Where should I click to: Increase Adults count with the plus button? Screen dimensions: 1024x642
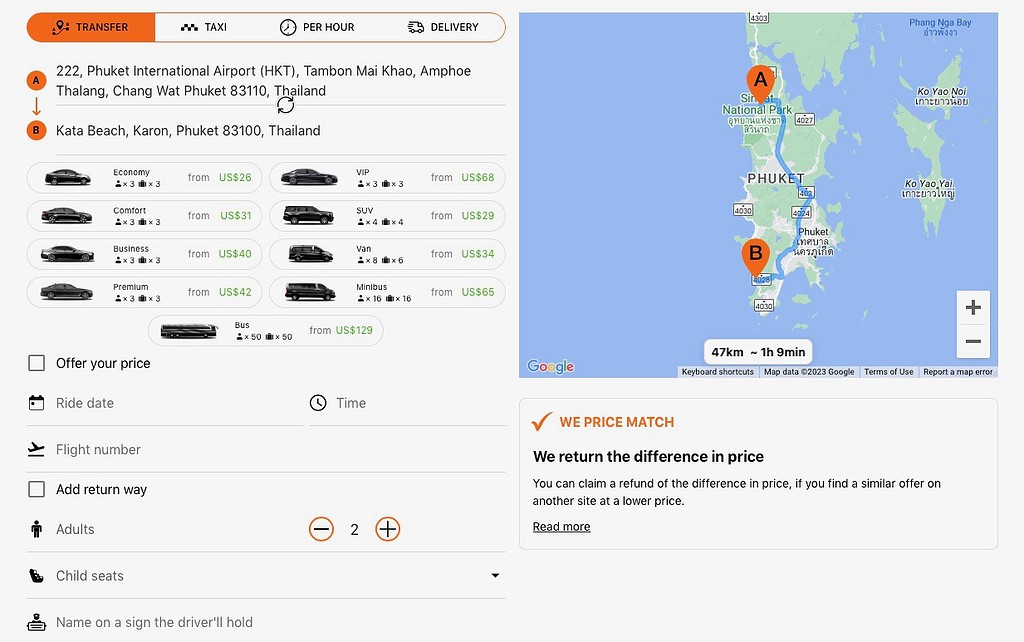click(x=388, y=529)
